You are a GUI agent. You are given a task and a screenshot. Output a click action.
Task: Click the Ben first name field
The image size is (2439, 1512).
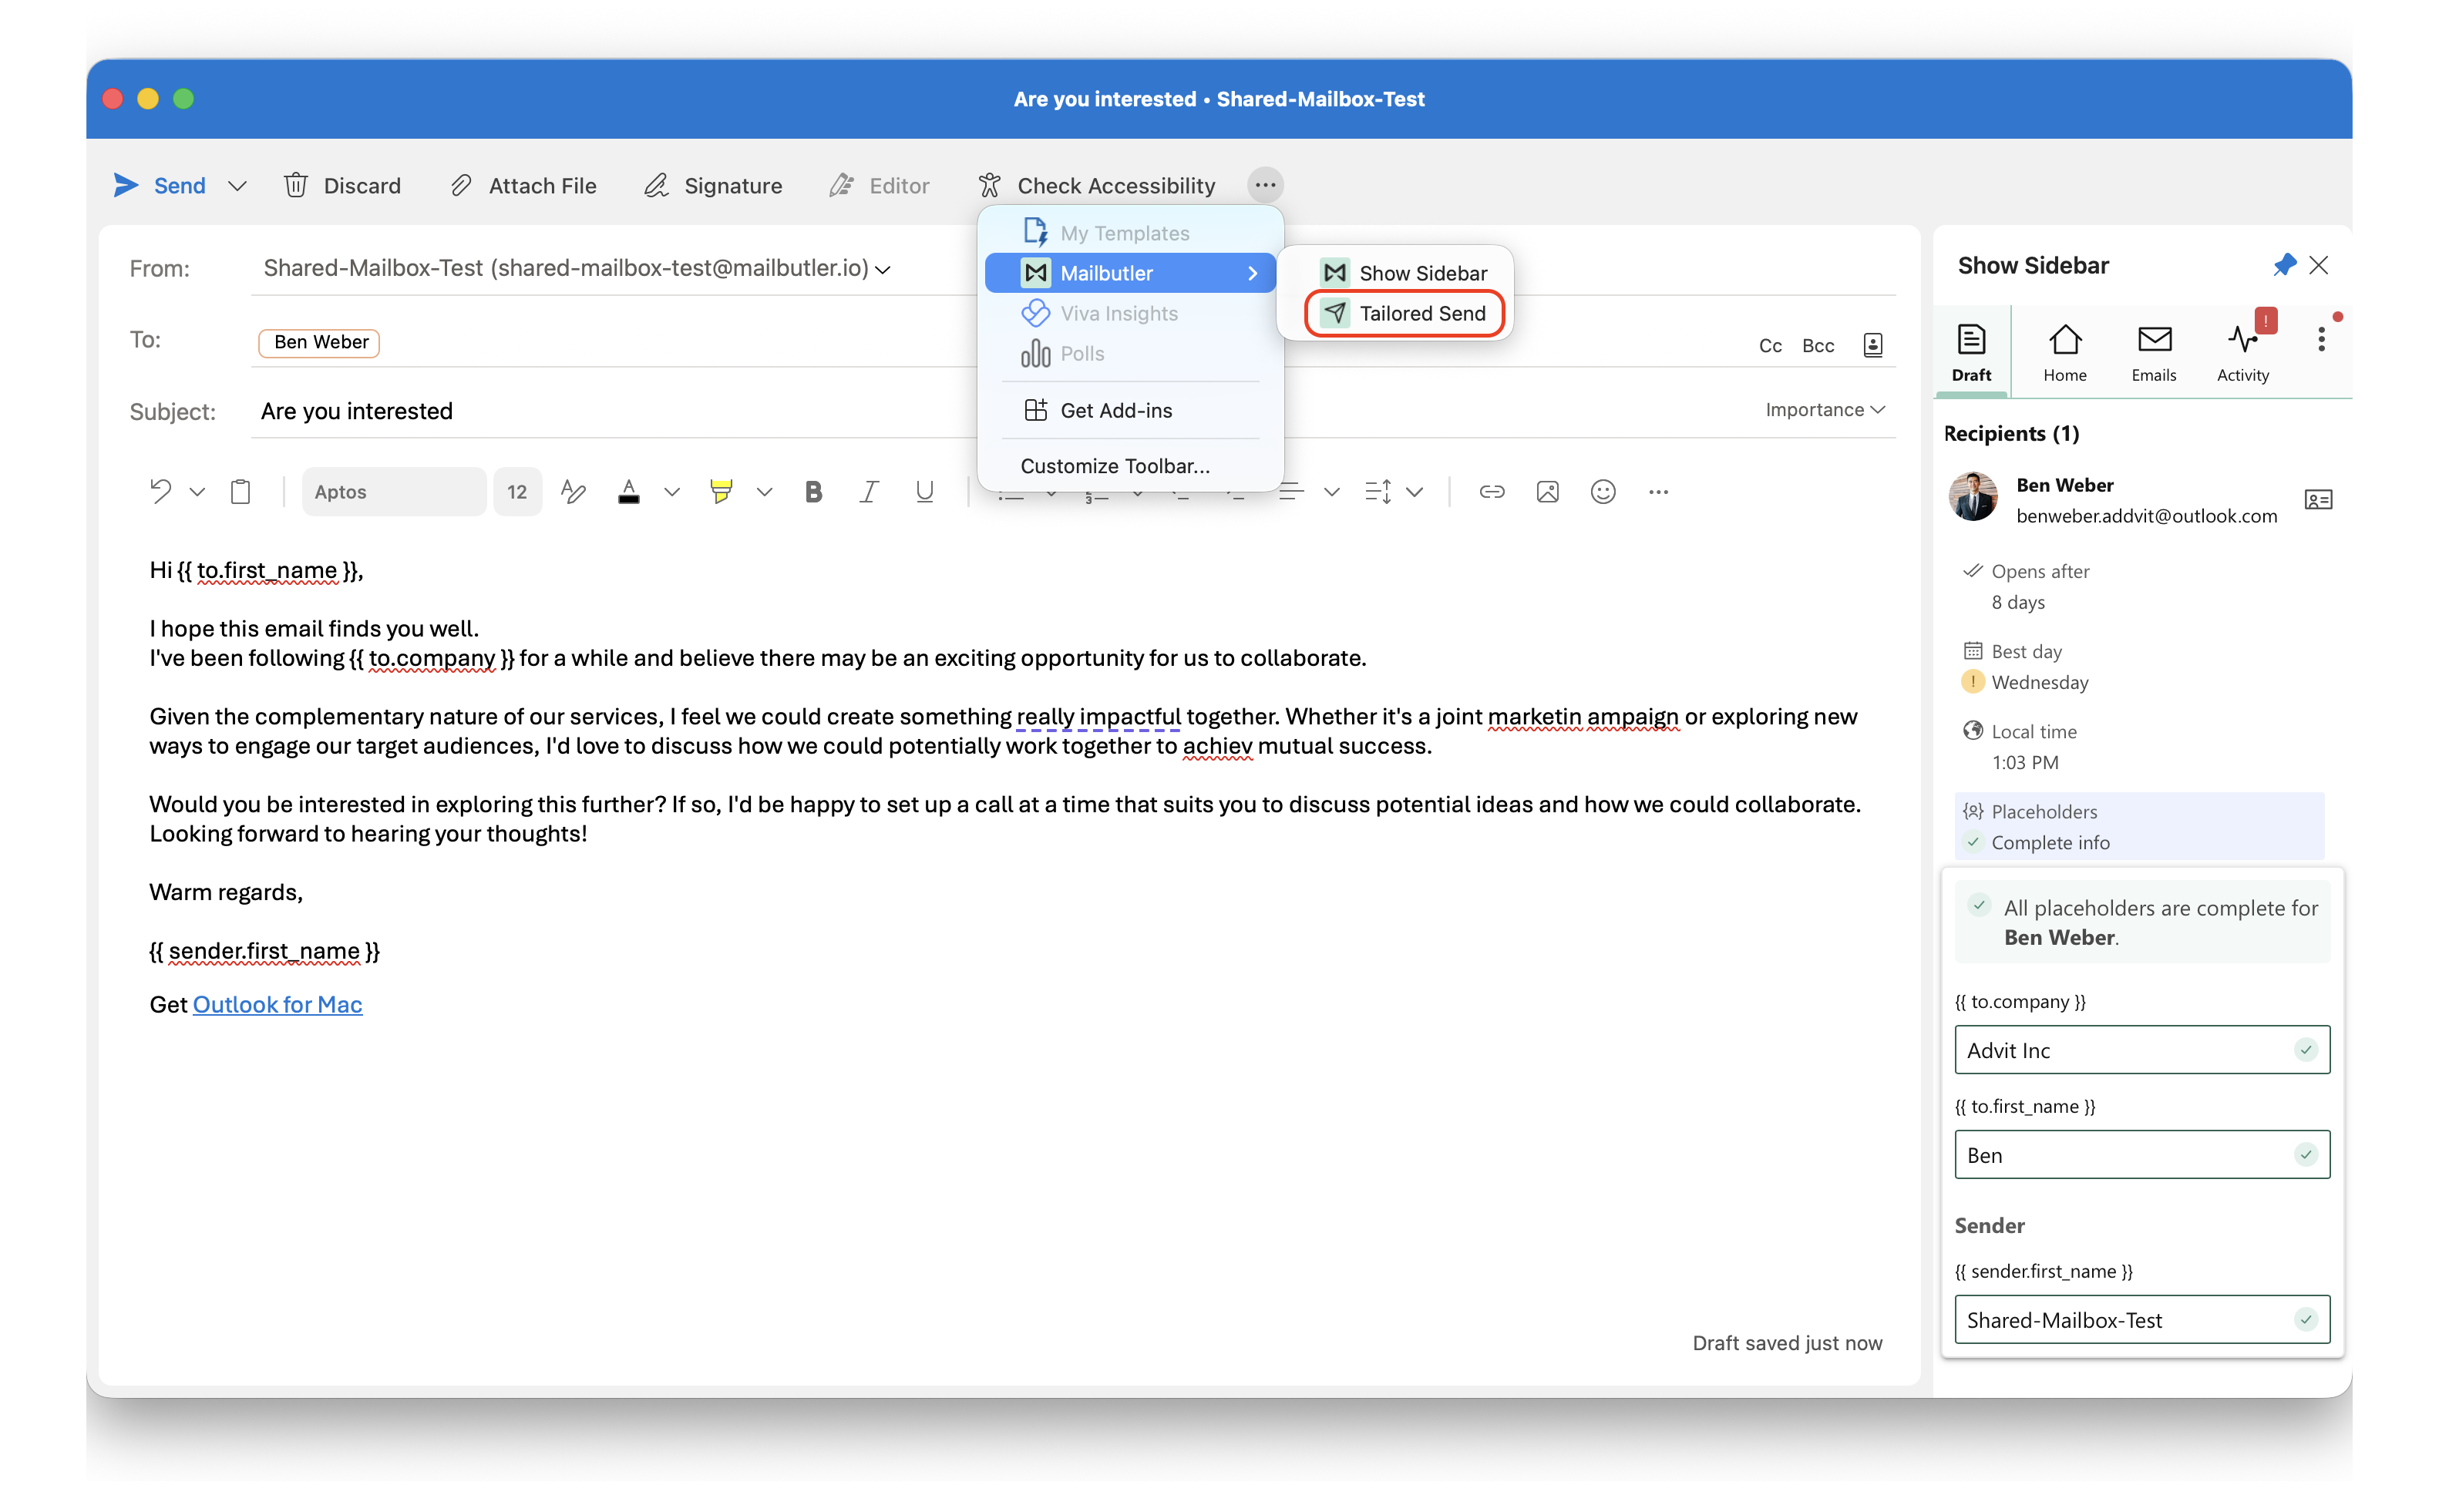2142,1155
